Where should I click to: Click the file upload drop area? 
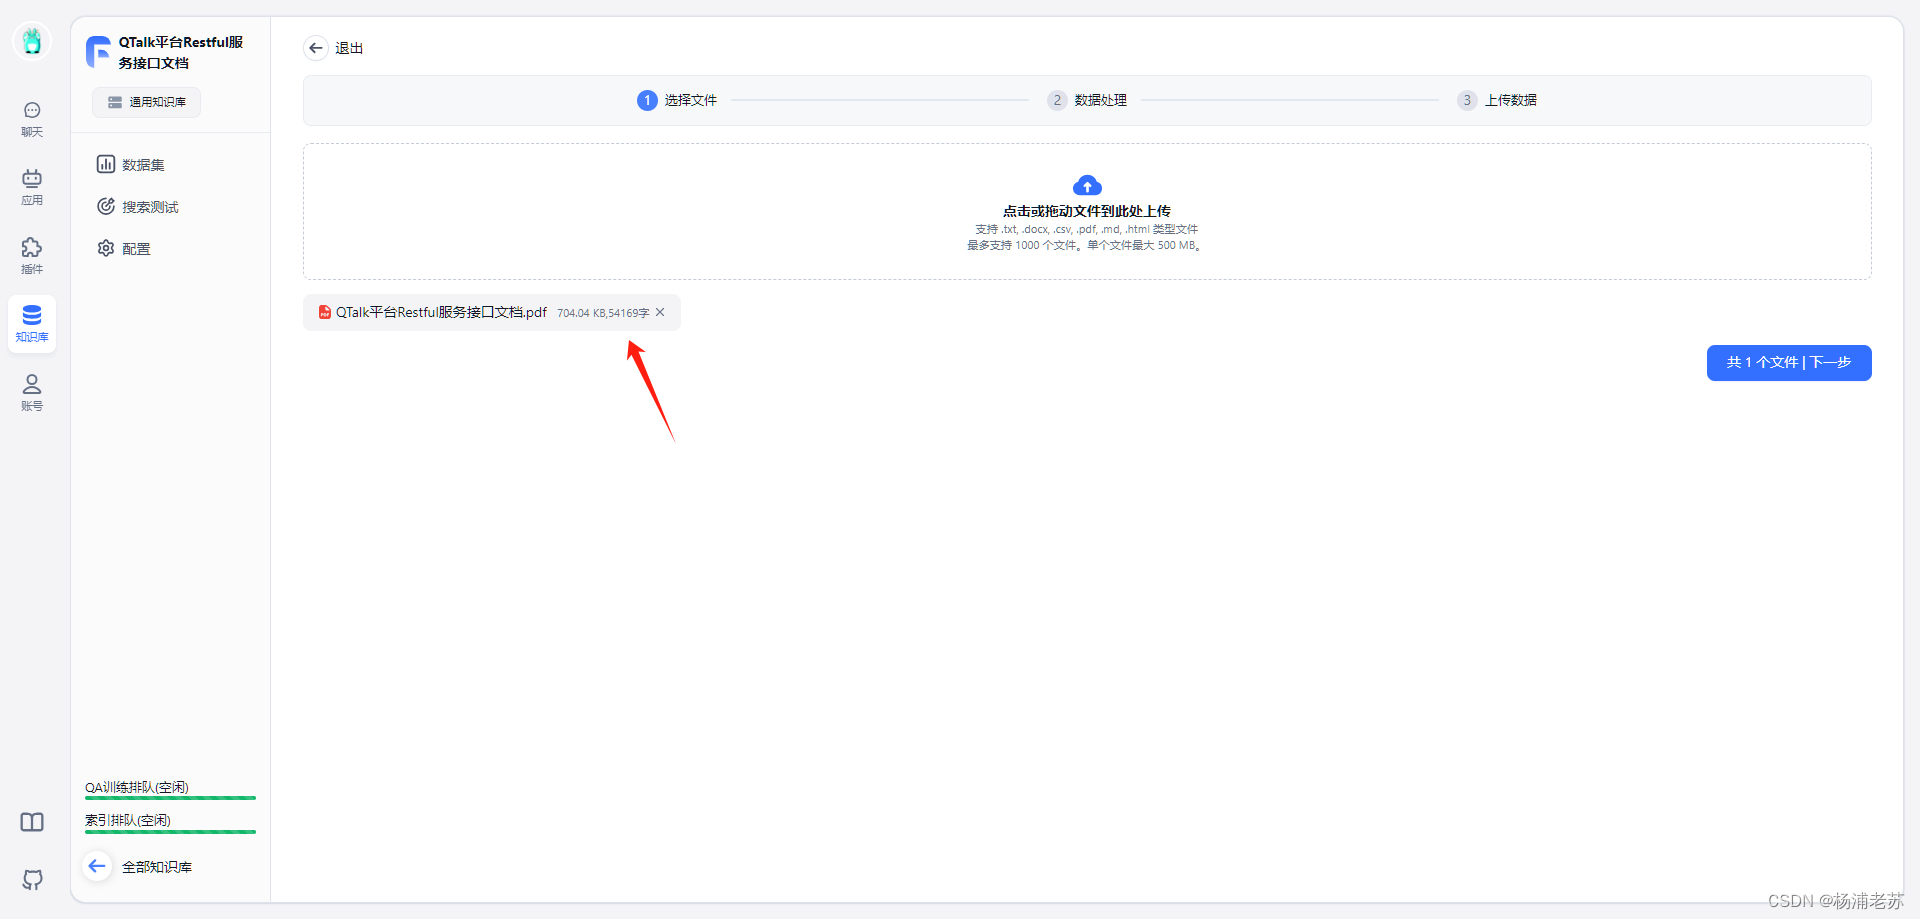click(x=1087, y=211)
